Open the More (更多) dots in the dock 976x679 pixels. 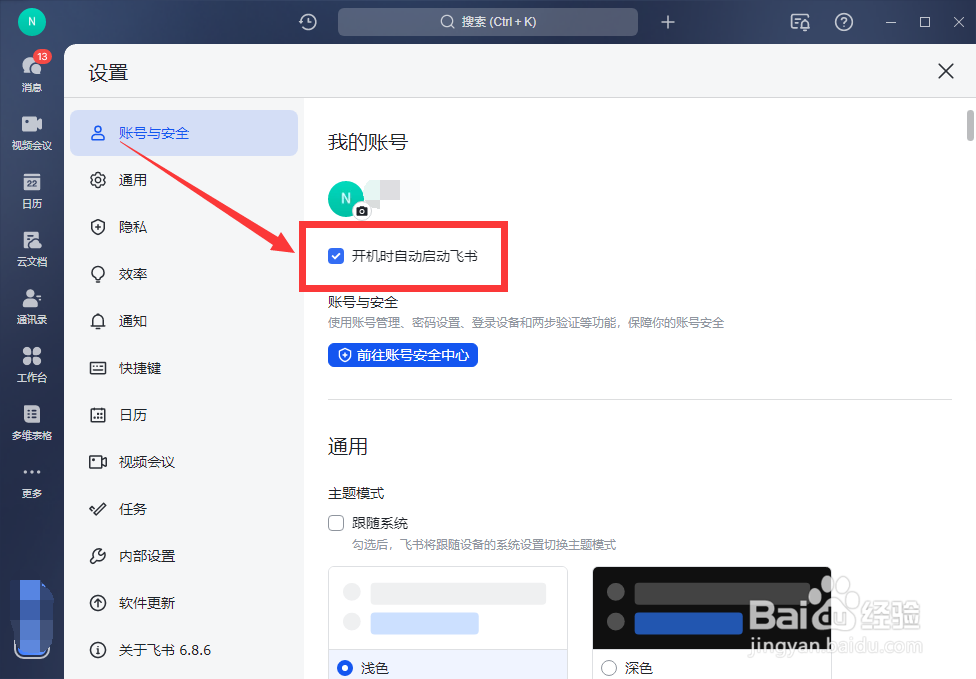(x=32, y=481)
